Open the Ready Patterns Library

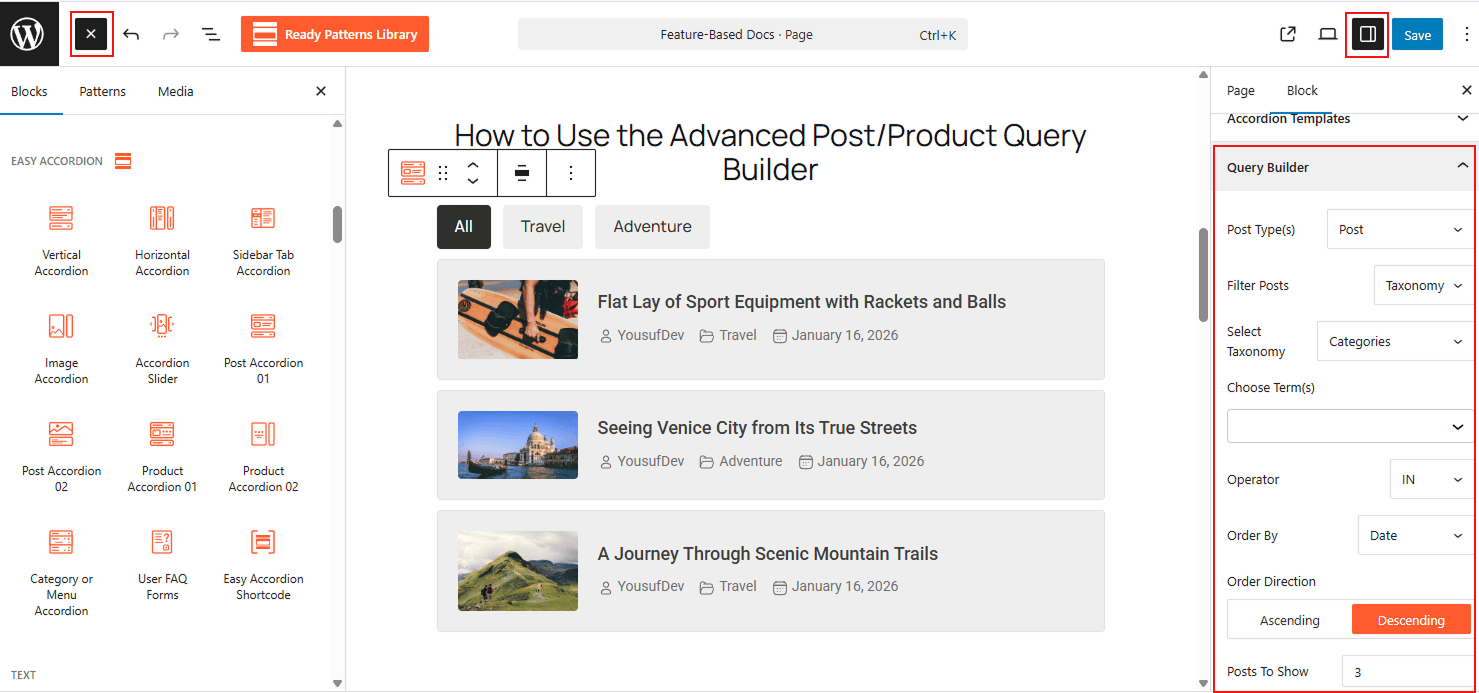335,33
